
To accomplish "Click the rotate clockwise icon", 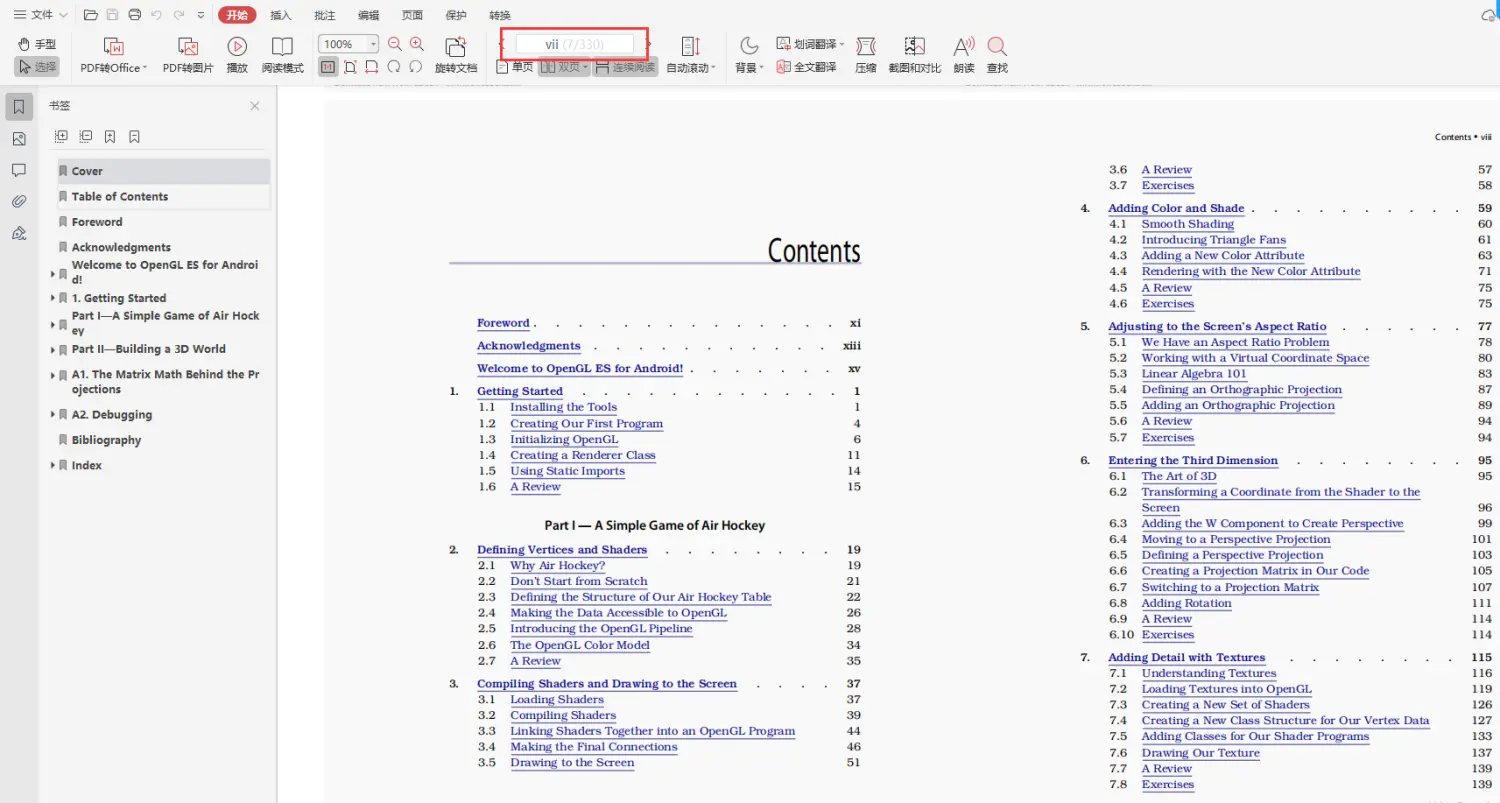I will [393, 67].
